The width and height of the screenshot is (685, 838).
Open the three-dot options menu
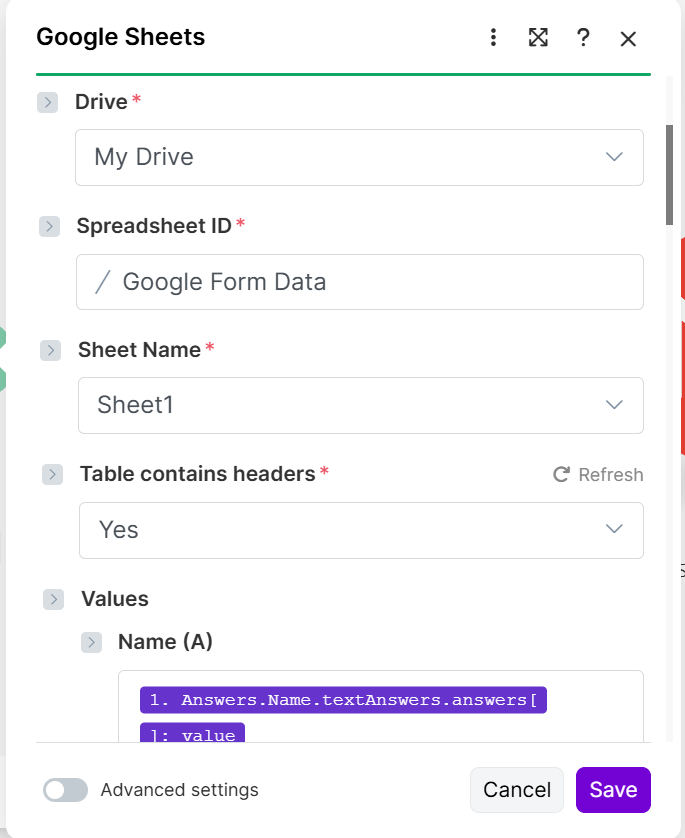[493, 37]
